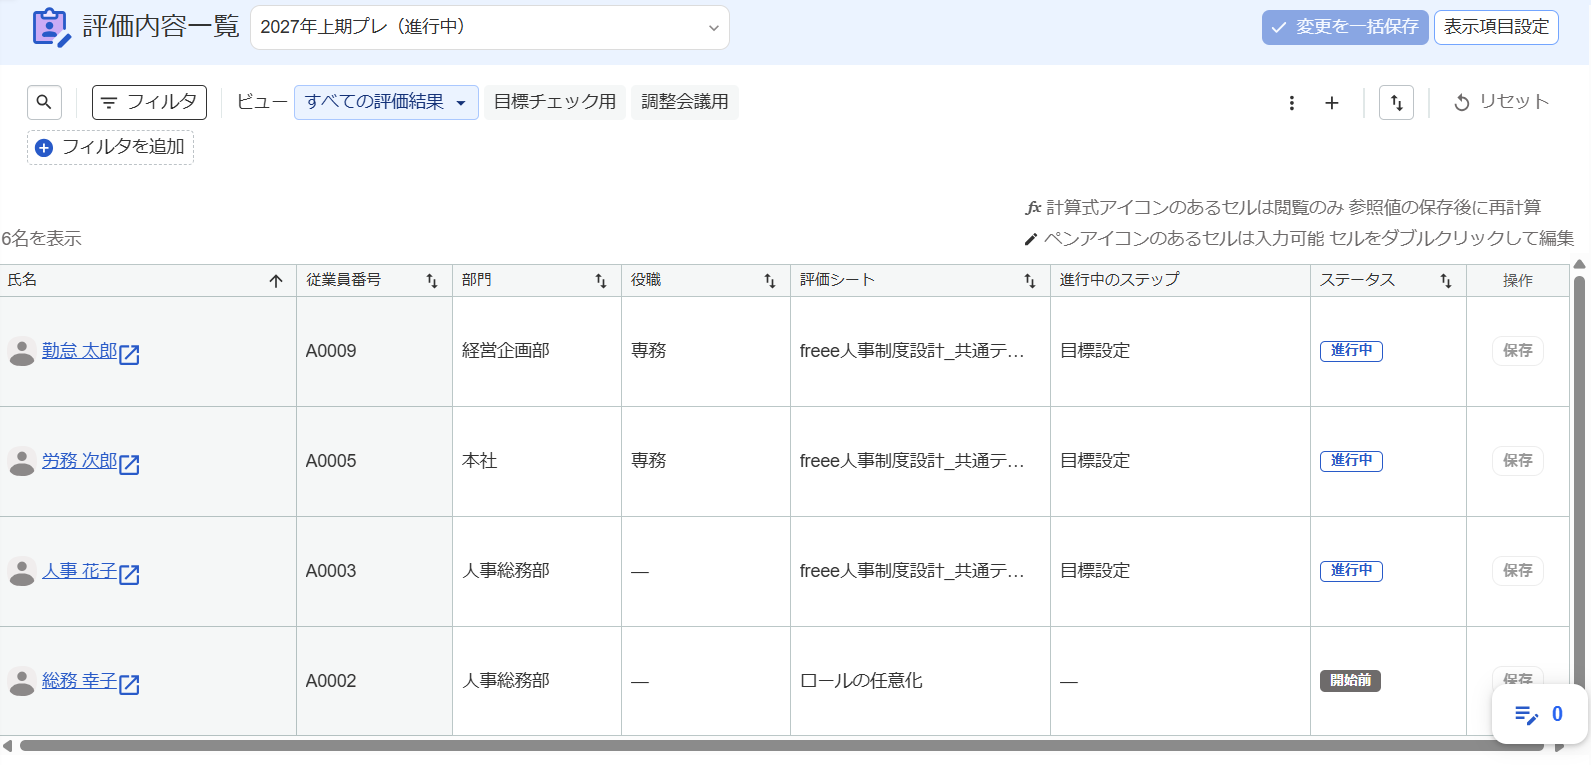
Task: Sort the 役職 column
Action: tap(770, 281)
